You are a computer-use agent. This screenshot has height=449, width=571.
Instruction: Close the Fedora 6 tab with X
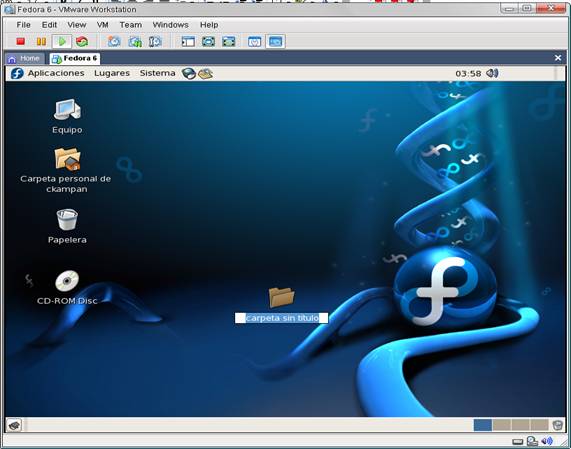tap(558, 58)
